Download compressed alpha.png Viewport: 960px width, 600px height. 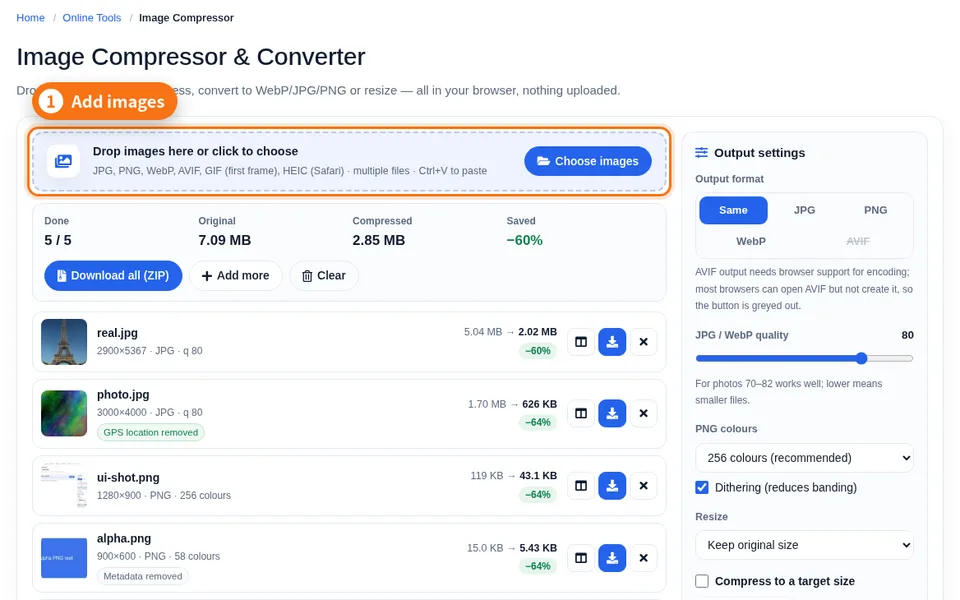point(612,558)
